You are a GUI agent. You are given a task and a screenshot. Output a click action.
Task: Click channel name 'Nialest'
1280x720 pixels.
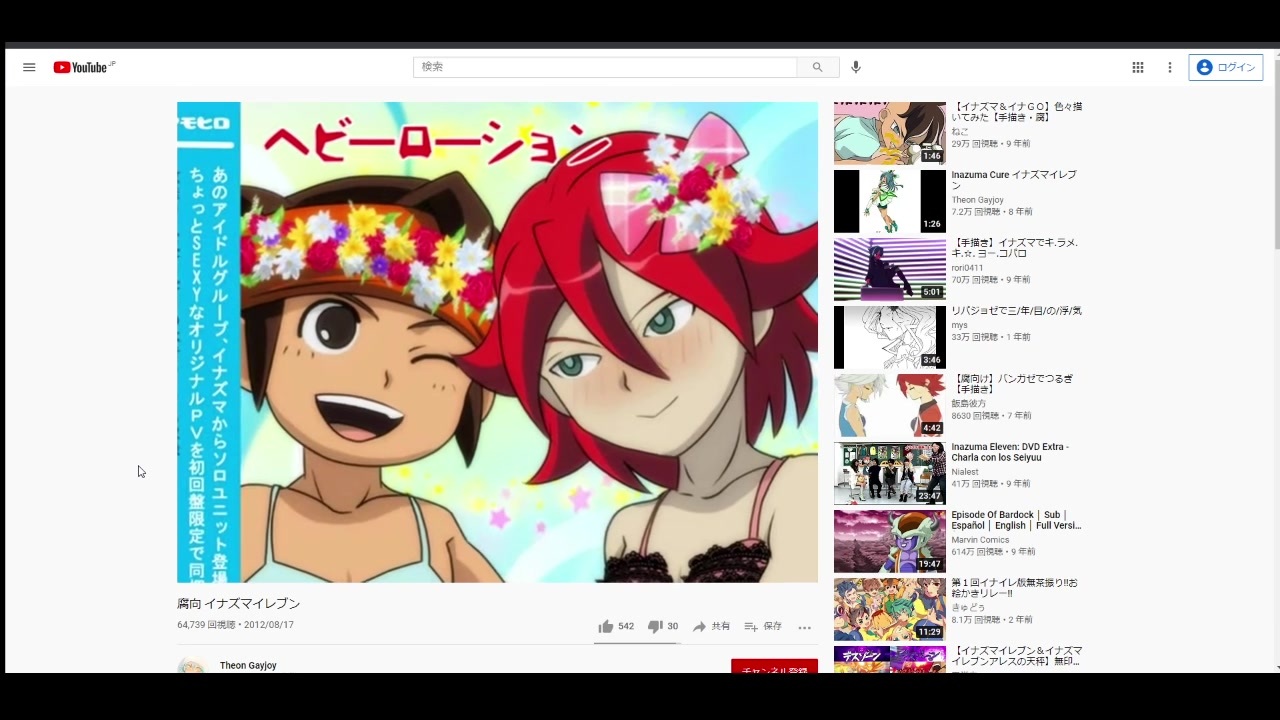coord(965,472)
